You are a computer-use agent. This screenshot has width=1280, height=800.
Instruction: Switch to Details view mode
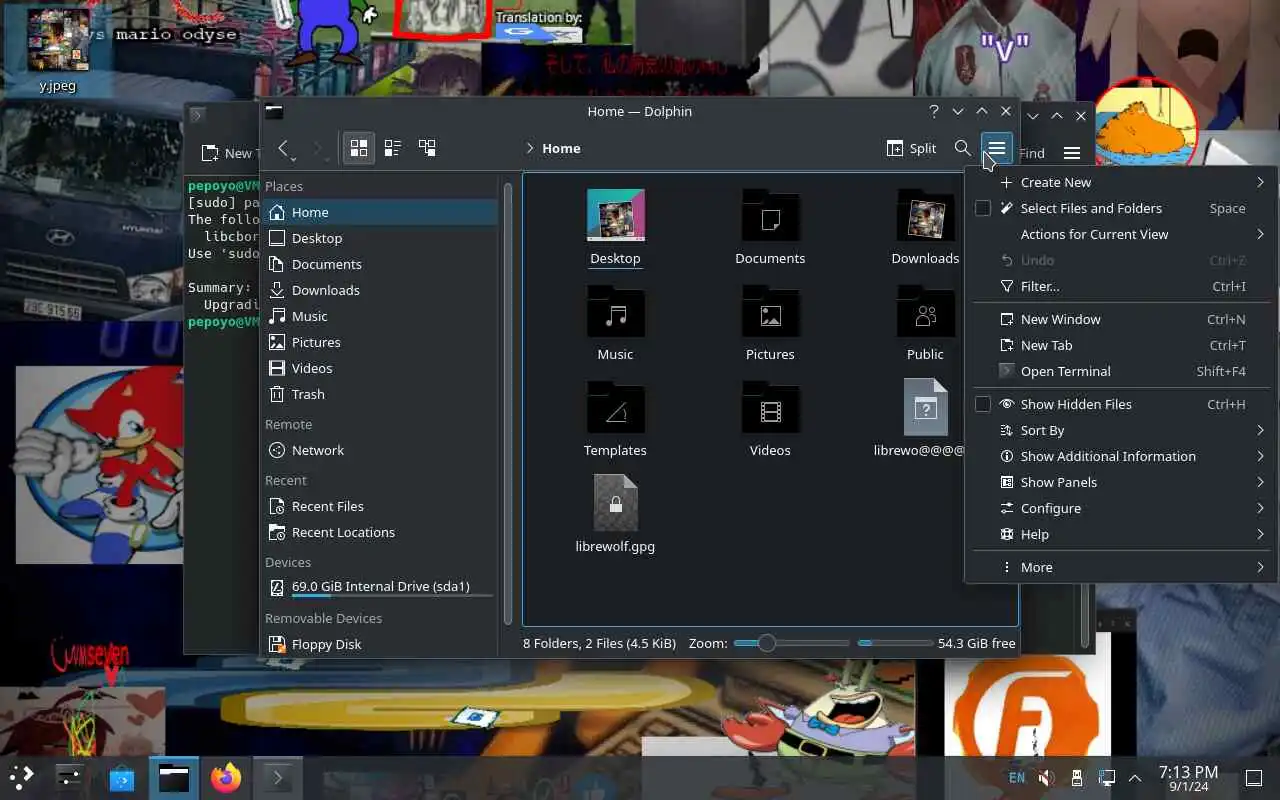coord(427,148)
